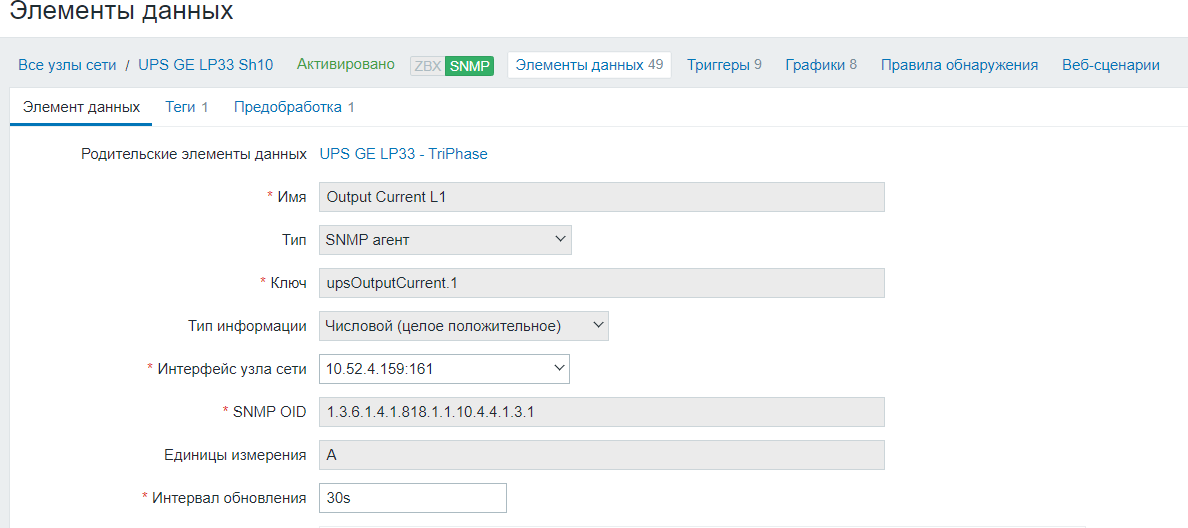
Task: Open parent template UPS GE LP33 - TriPhase
Action: [403, 154]
